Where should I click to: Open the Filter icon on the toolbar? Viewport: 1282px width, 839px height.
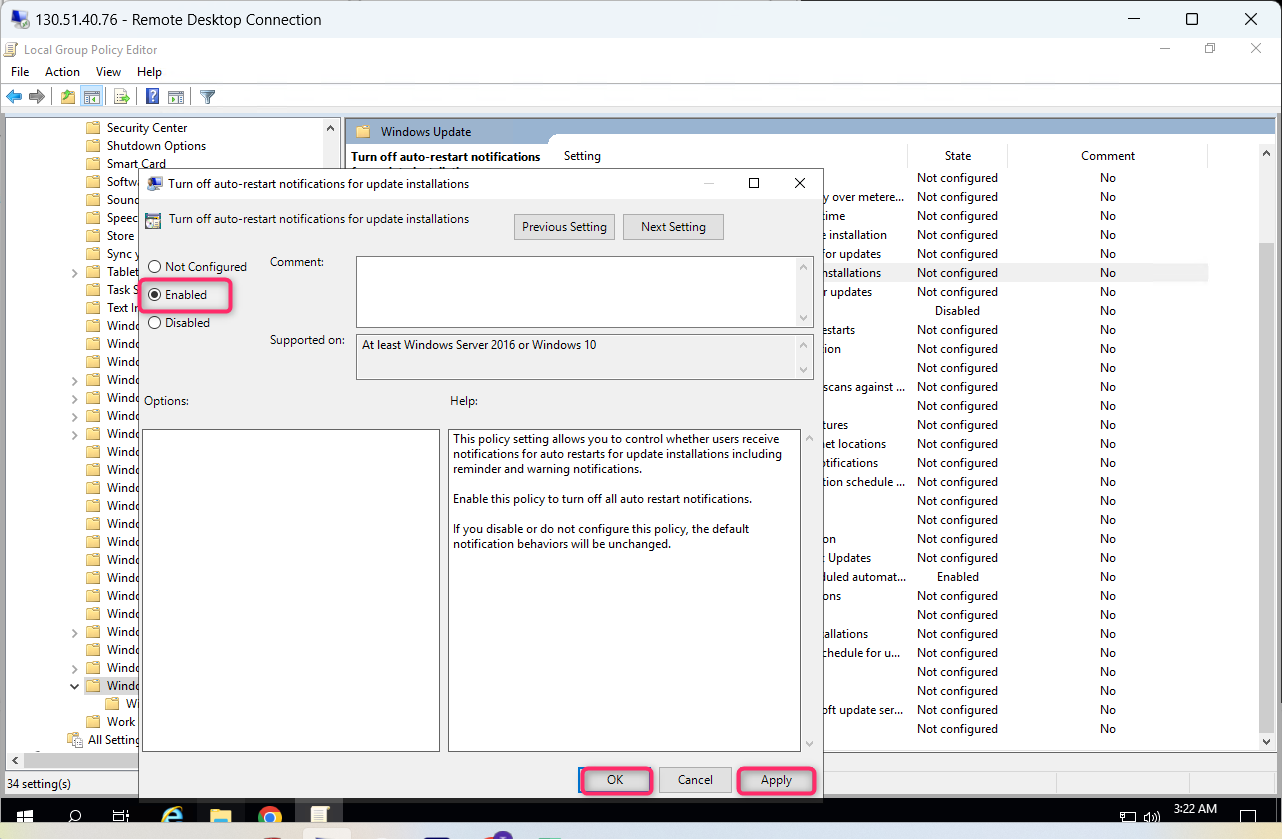[x=207, y=96]
